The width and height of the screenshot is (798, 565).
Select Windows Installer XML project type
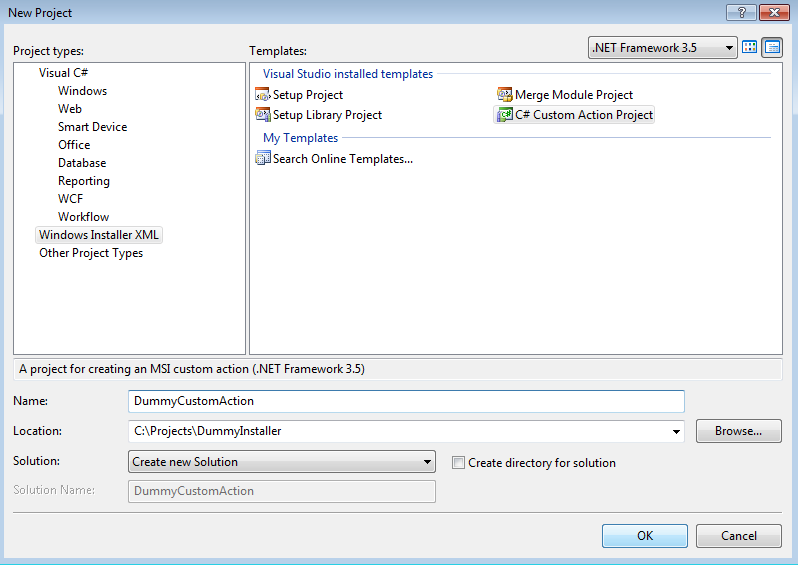tap(99, 235)
